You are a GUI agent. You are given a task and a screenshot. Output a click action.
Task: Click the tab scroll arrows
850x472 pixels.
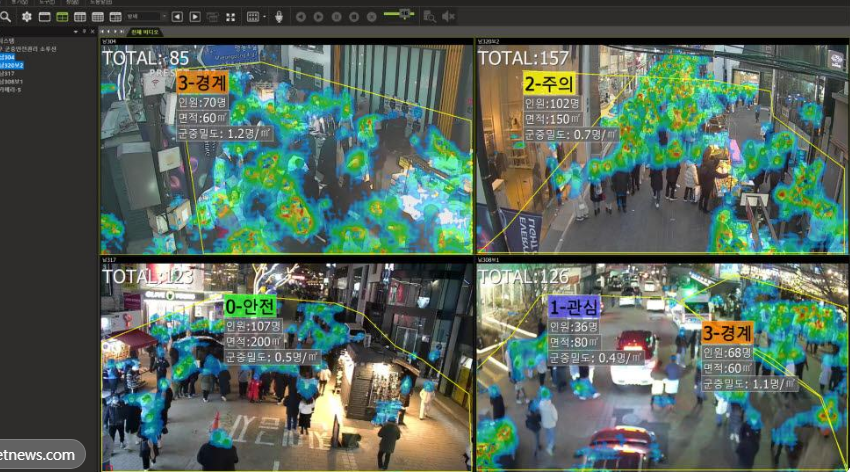(x=112, y=32)
